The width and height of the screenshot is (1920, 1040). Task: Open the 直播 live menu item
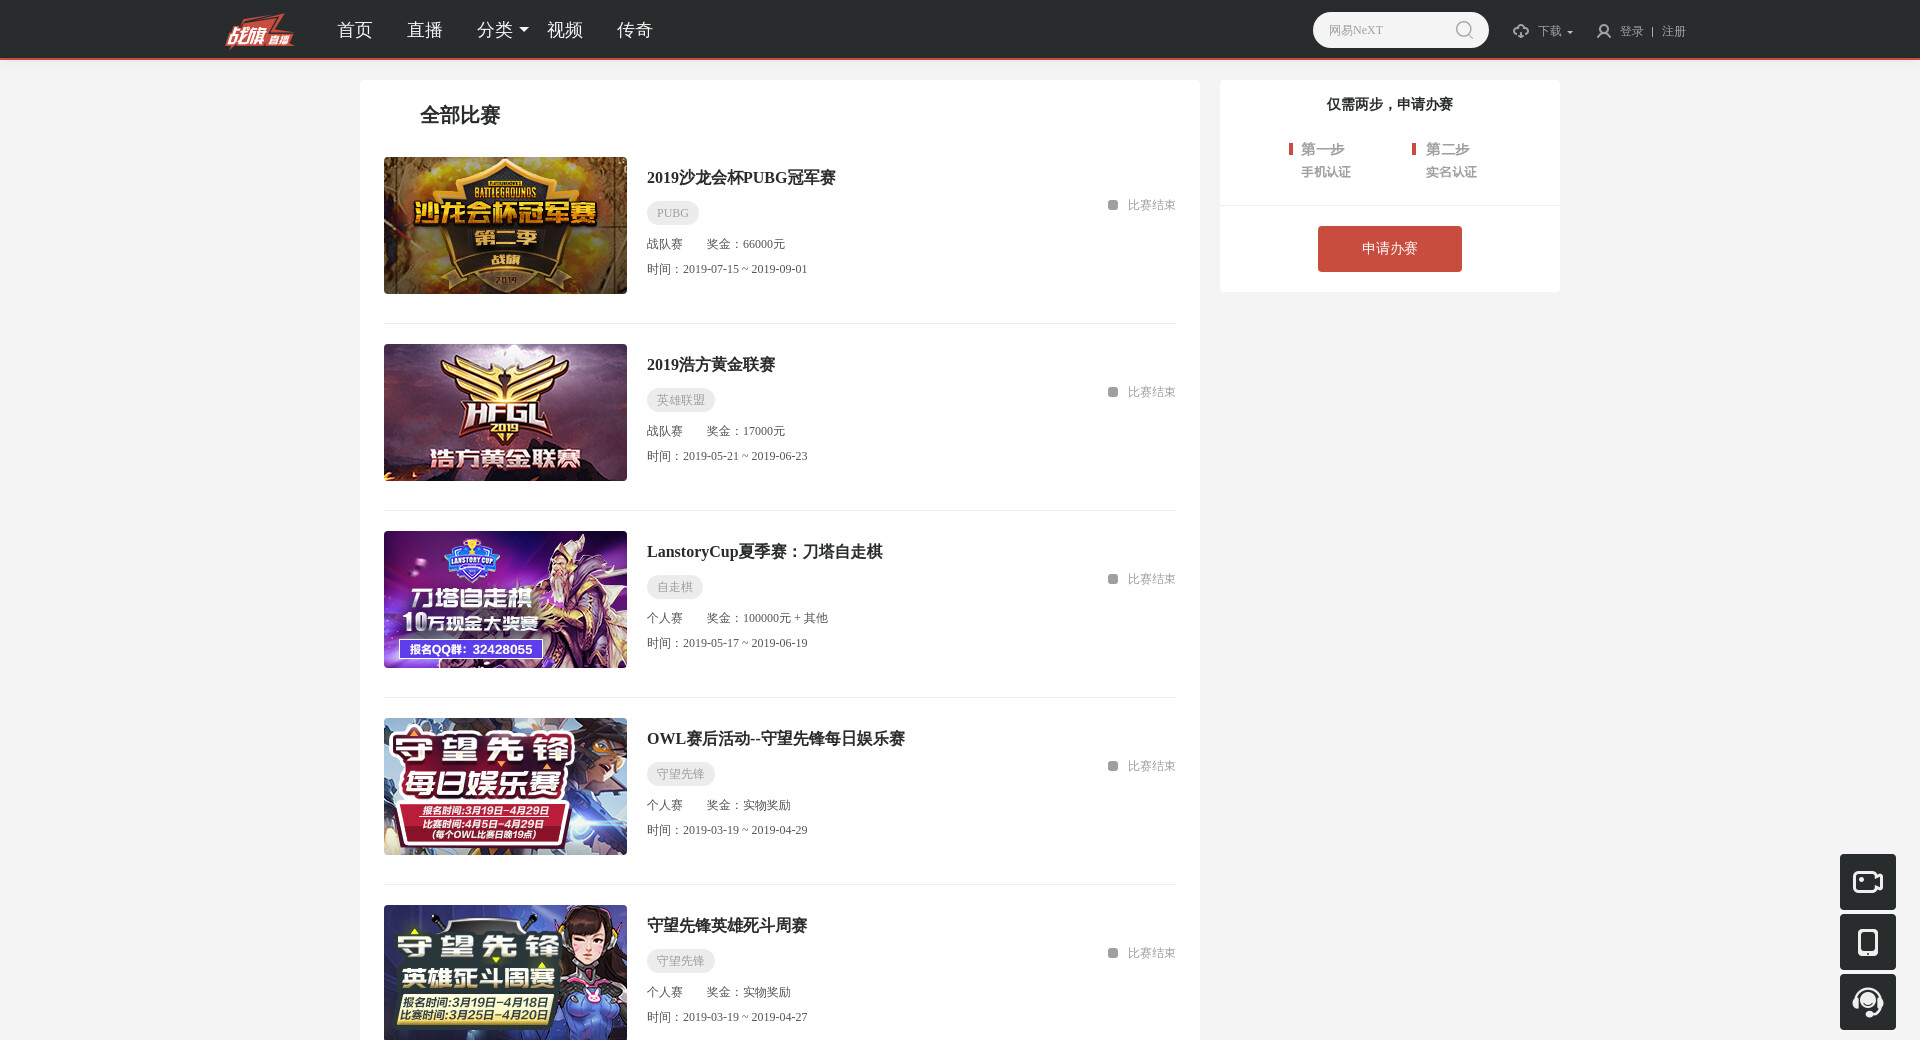tap(424, 30)
